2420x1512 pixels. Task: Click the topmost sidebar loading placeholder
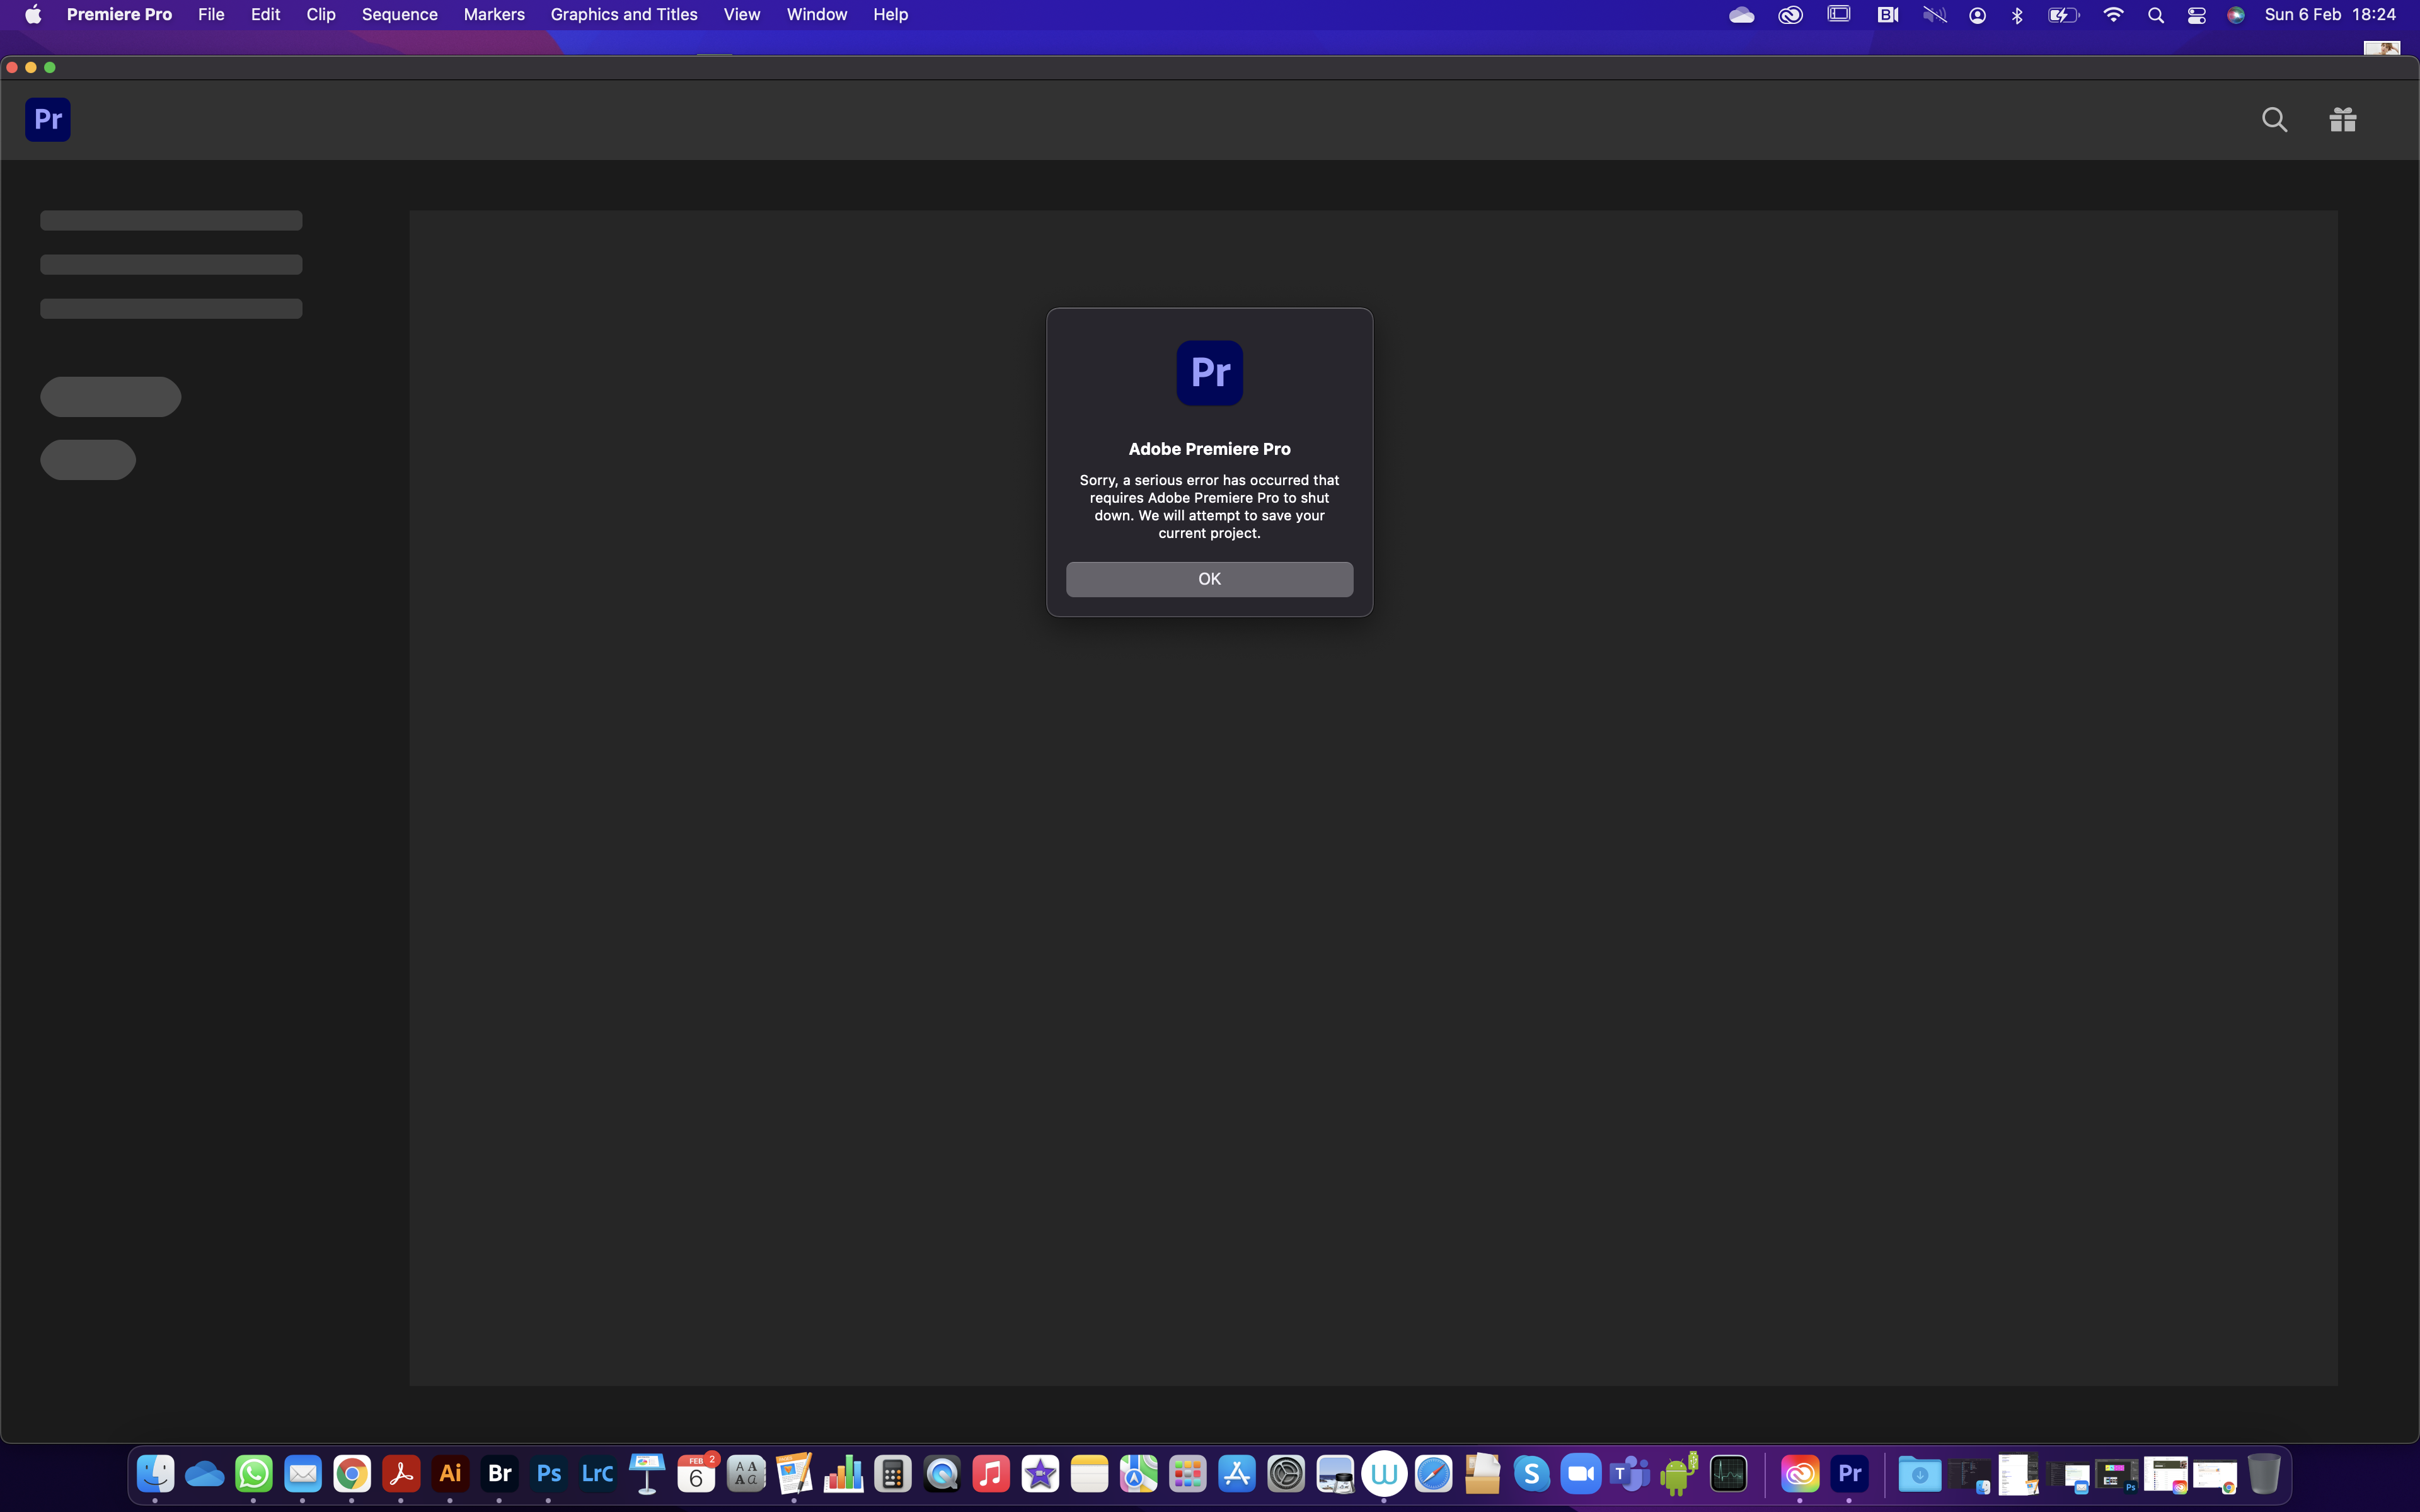[170, 220]
